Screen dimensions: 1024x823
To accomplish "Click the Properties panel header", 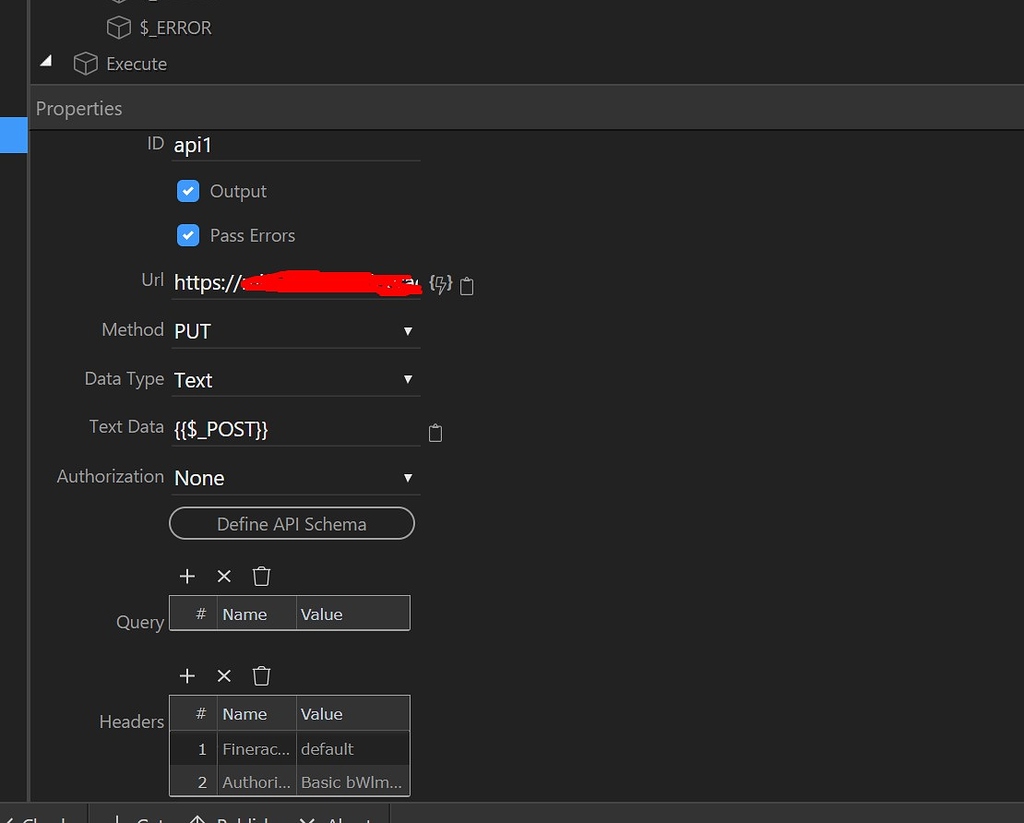I will [x=526, y=108].
